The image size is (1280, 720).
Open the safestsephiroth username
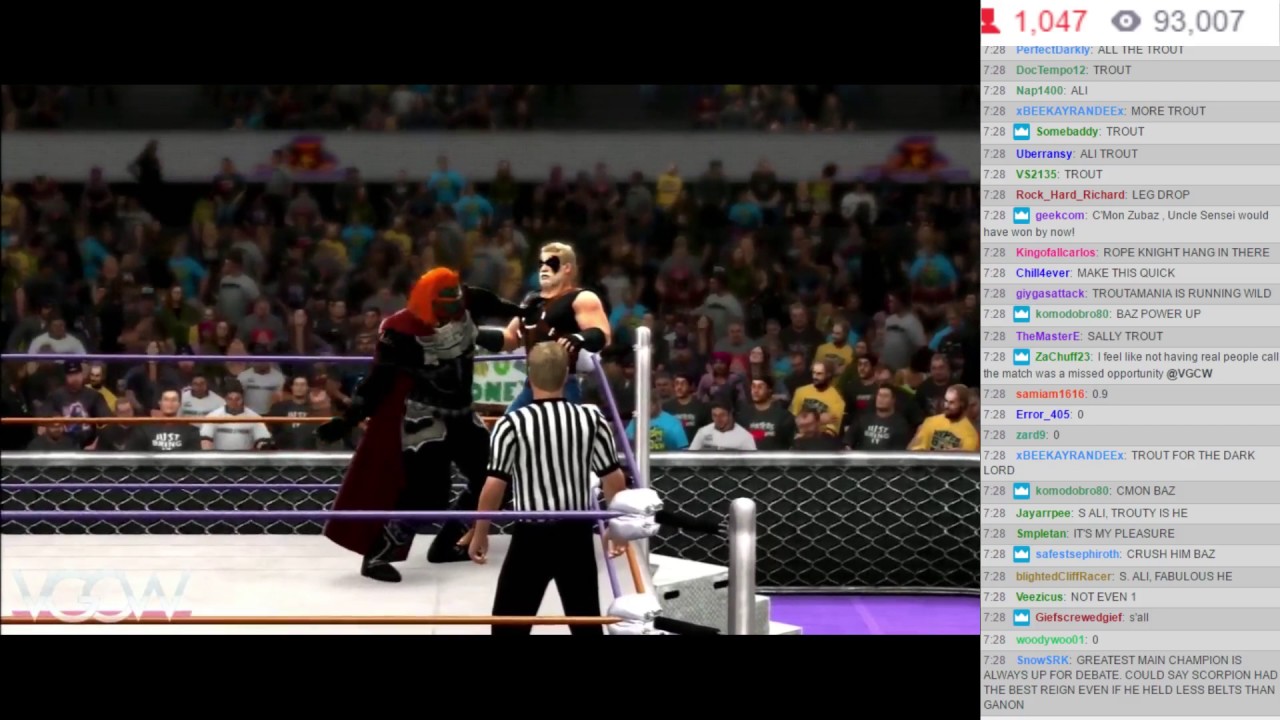[x=1077, y=554]
